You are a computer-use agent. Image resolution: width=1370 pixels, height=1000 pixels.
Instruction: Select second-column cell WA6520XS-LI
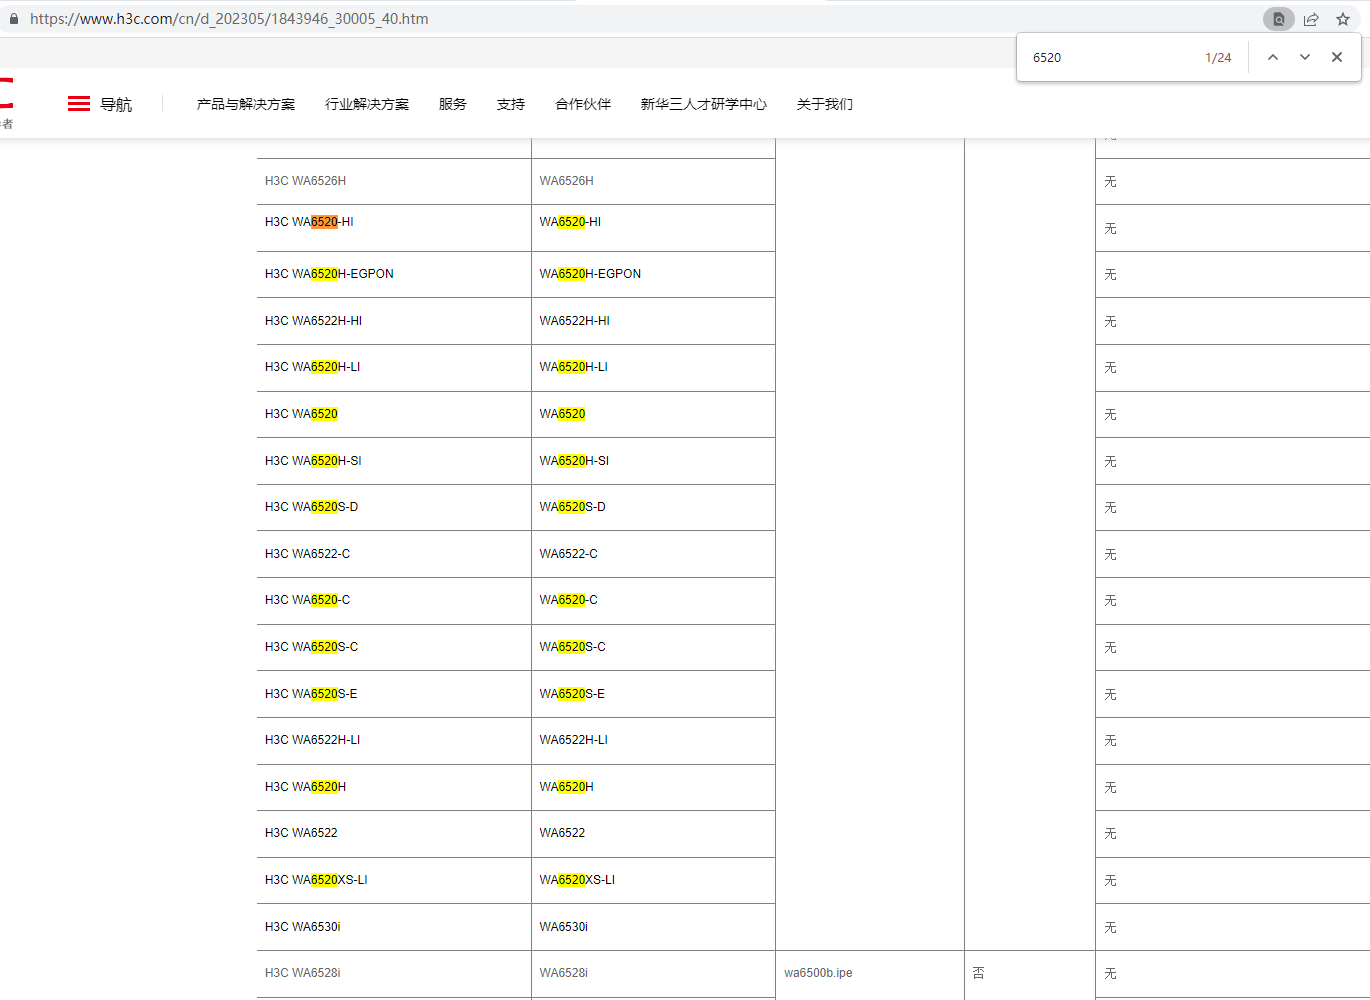point(577,880)
